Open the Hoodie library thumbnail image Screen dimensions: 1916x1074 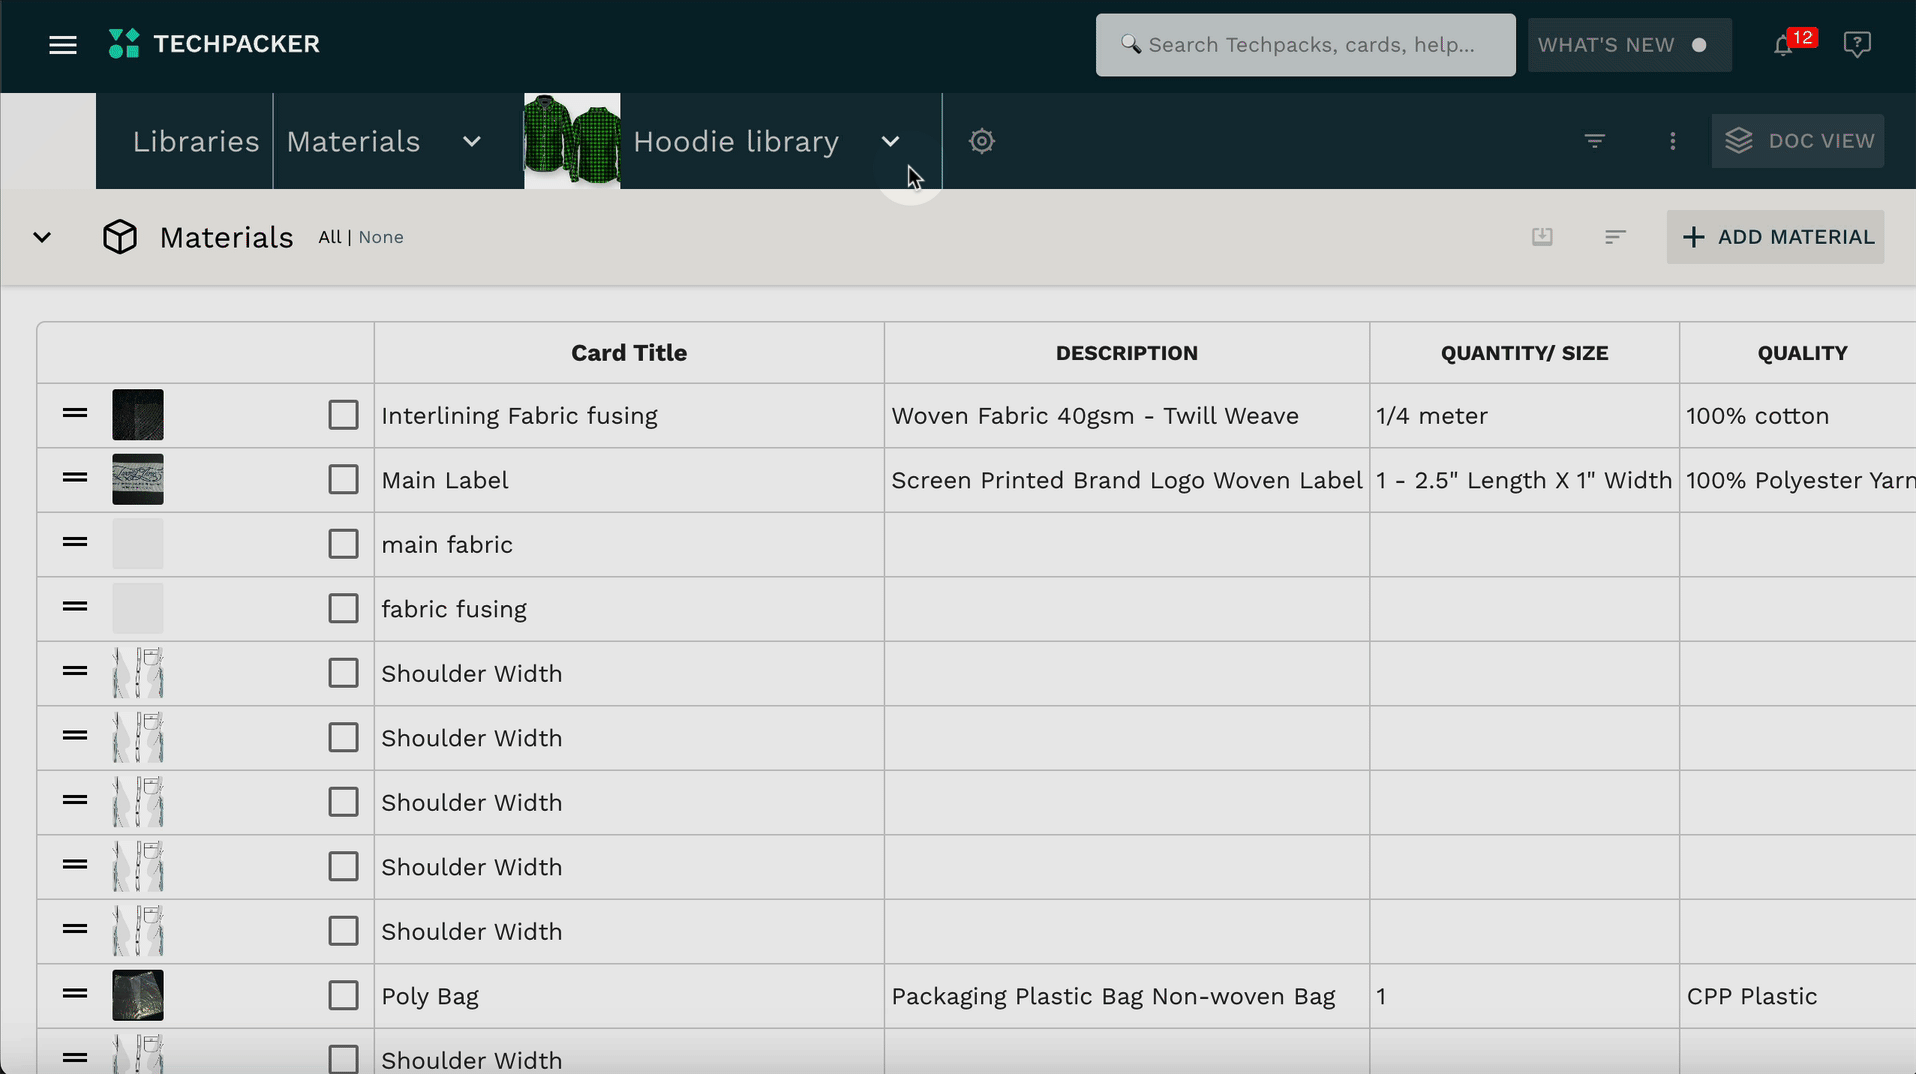coord(572,141)
